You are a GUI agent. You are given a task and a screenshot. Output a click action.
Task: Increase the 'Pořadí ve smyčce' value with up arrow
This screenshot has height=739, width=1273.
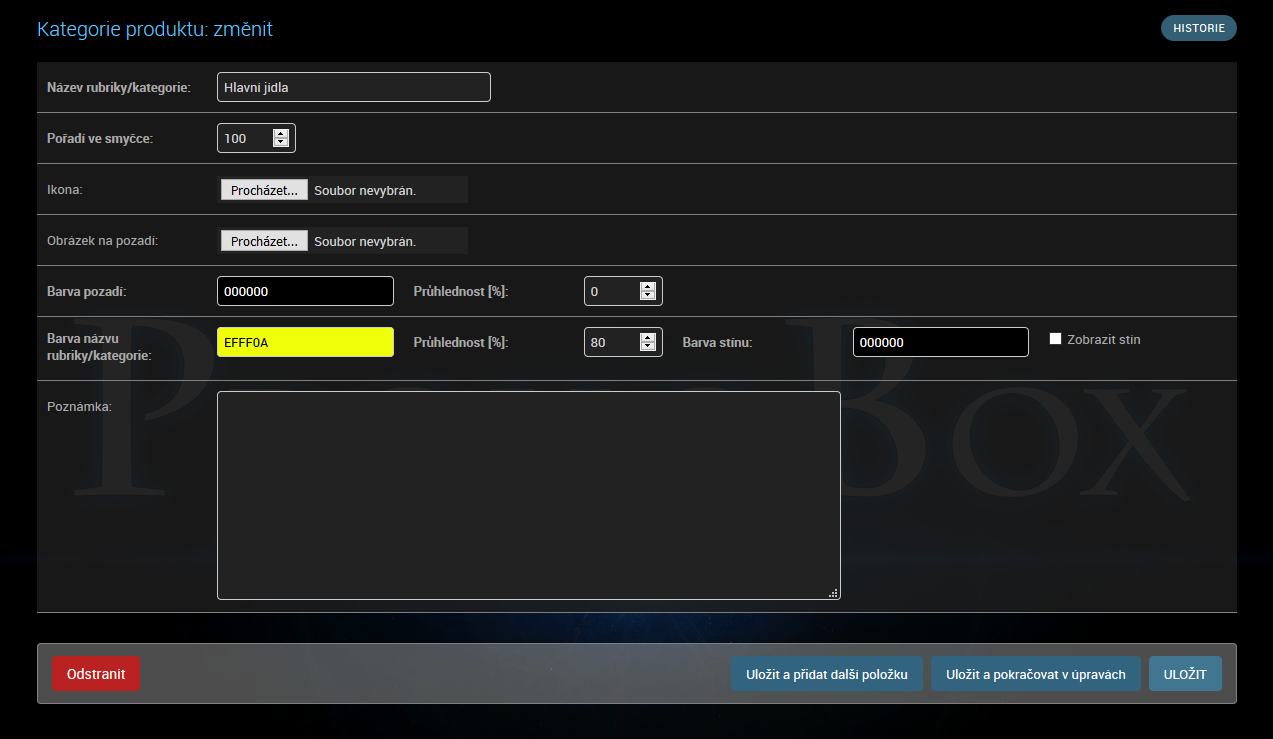[x=281, y=133]
